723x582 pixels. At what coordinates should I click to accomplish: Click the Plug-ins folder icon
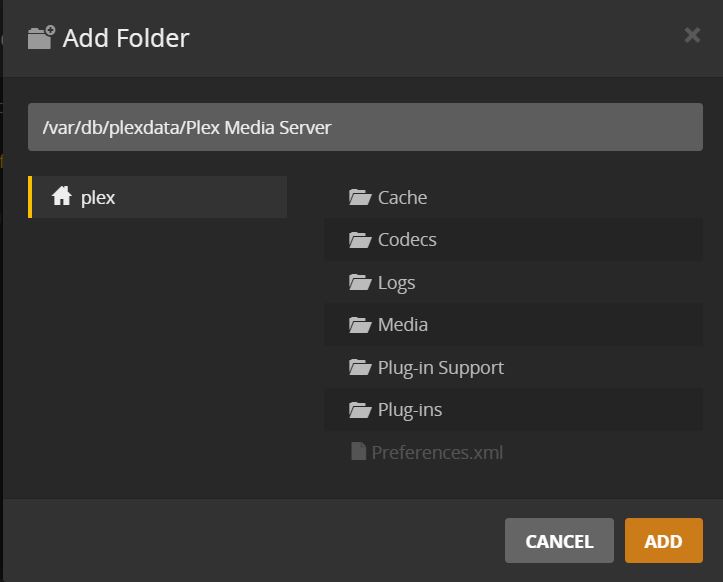click(x=360, y=410)
